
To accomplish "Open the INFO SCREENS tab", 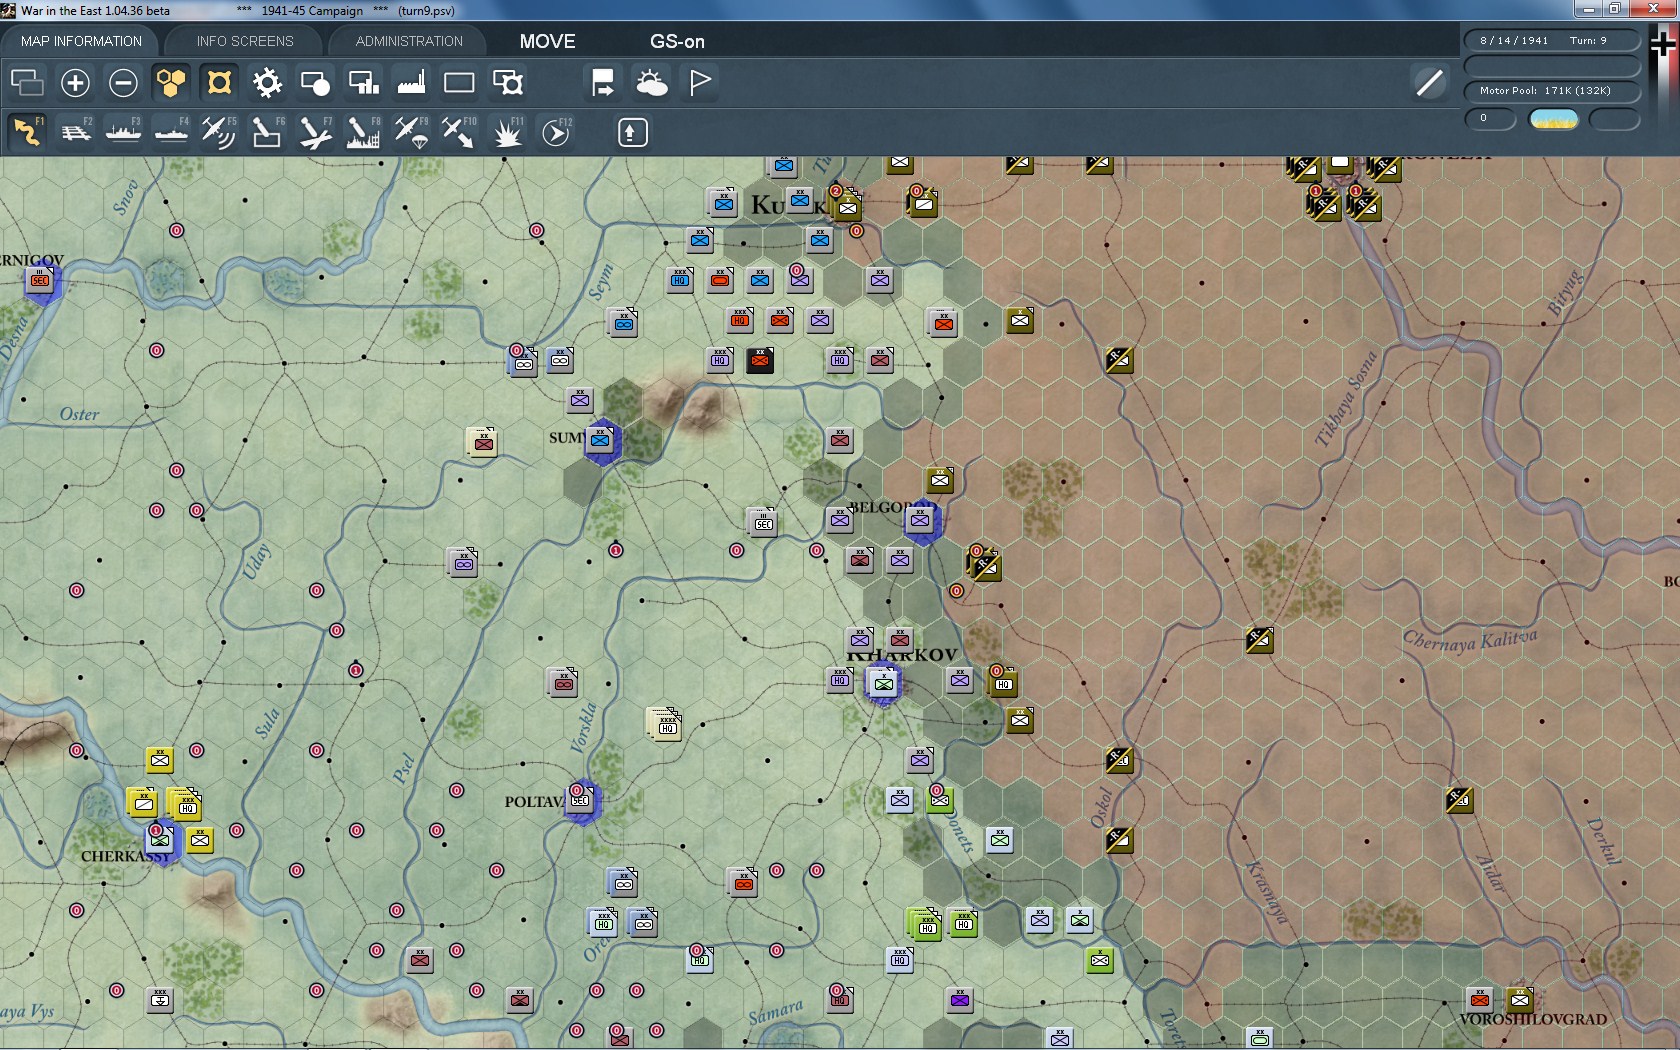I will point(245,41).
